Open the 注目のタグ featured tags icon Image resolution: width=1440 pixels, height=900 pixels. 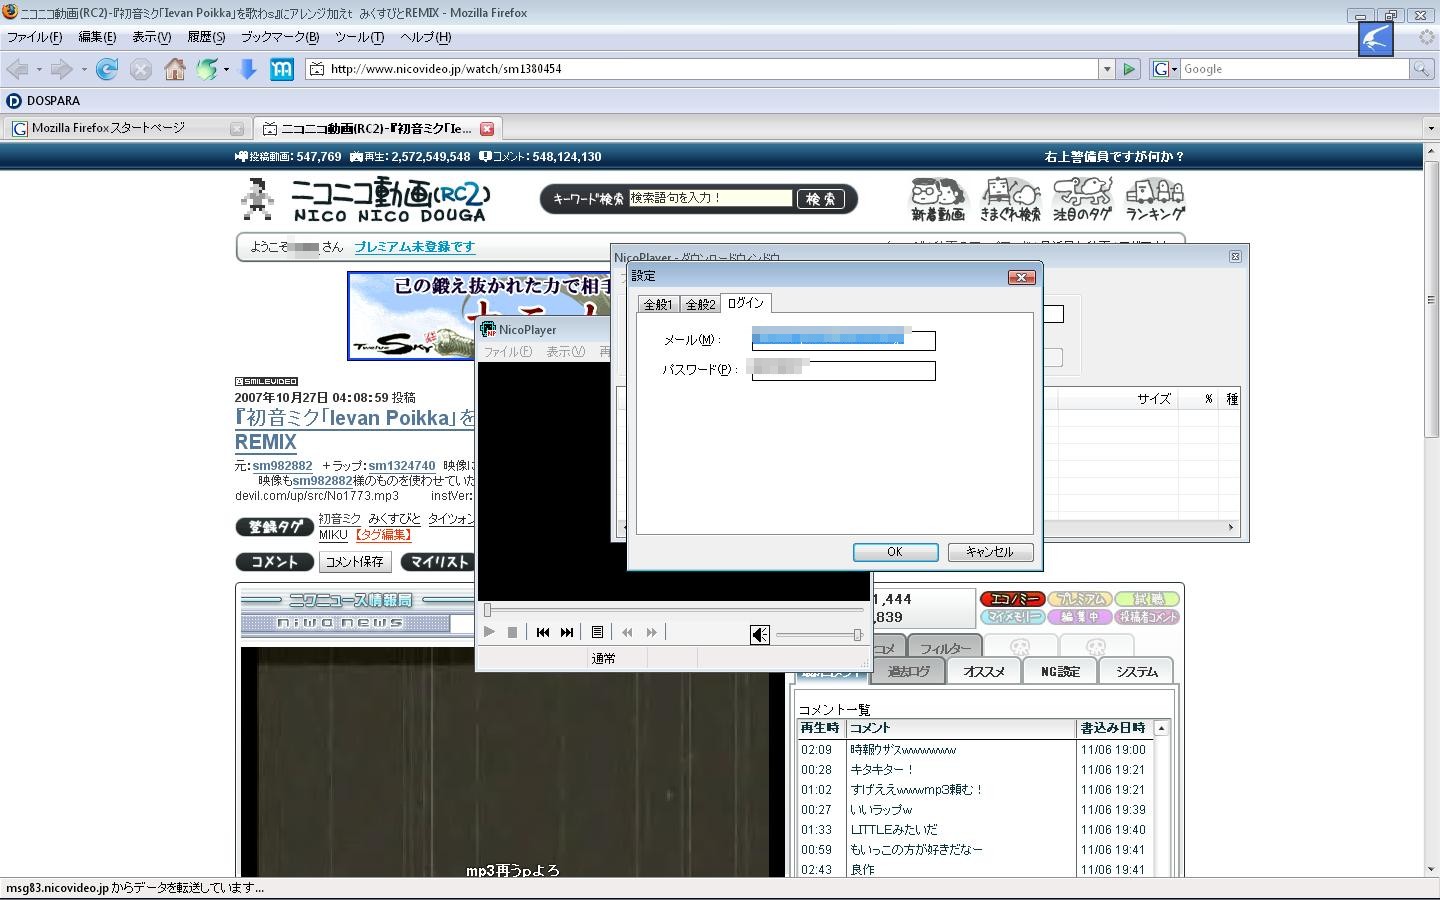tap(1082, 199)
